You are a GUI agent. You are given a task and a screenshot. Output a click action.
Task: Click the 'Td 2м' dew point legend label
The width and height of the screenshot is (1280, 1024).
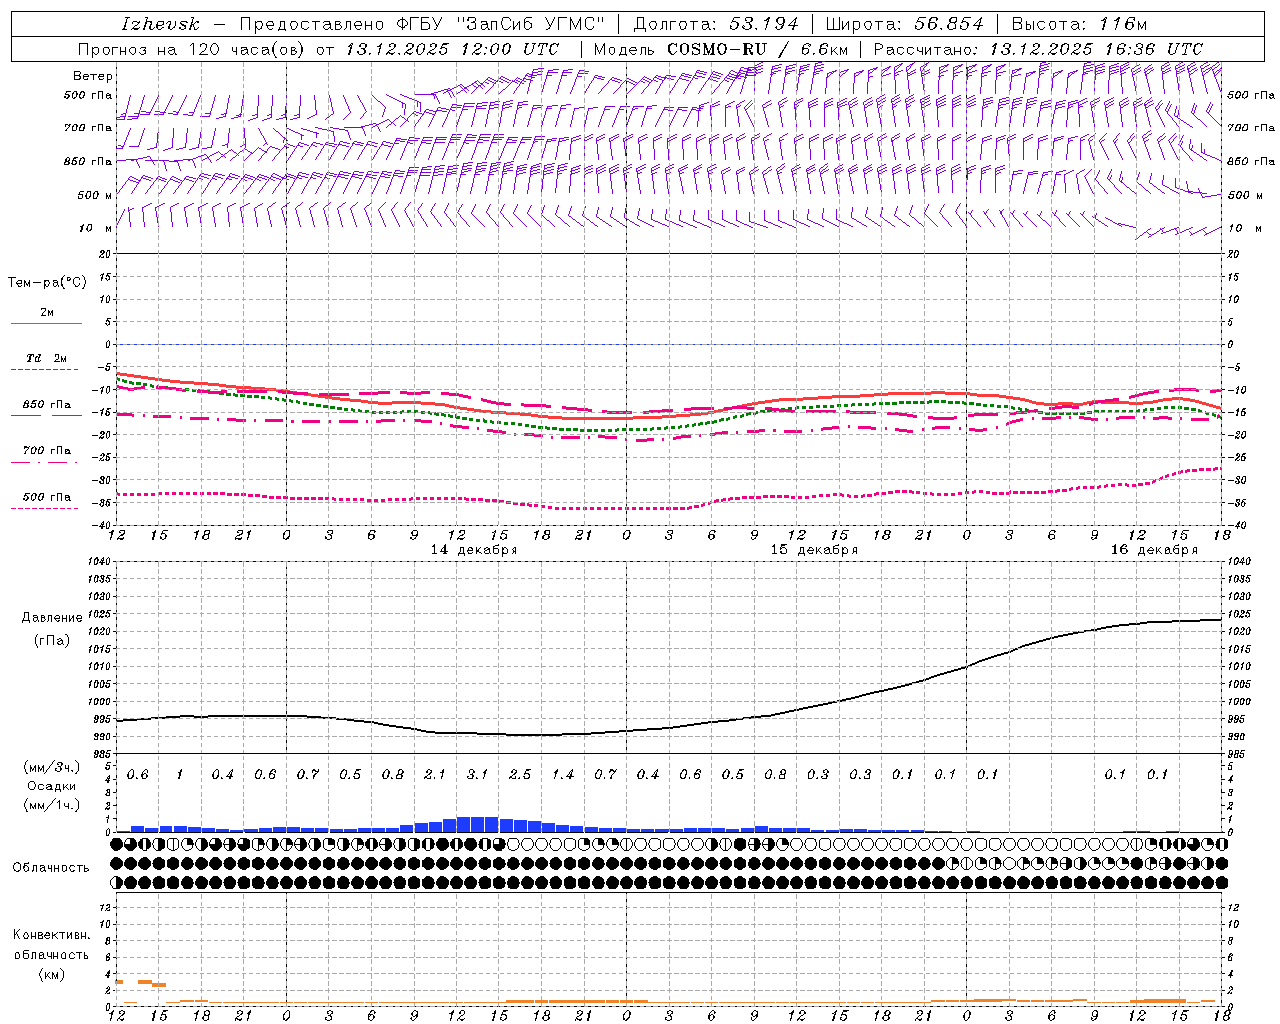click(46, 358)
